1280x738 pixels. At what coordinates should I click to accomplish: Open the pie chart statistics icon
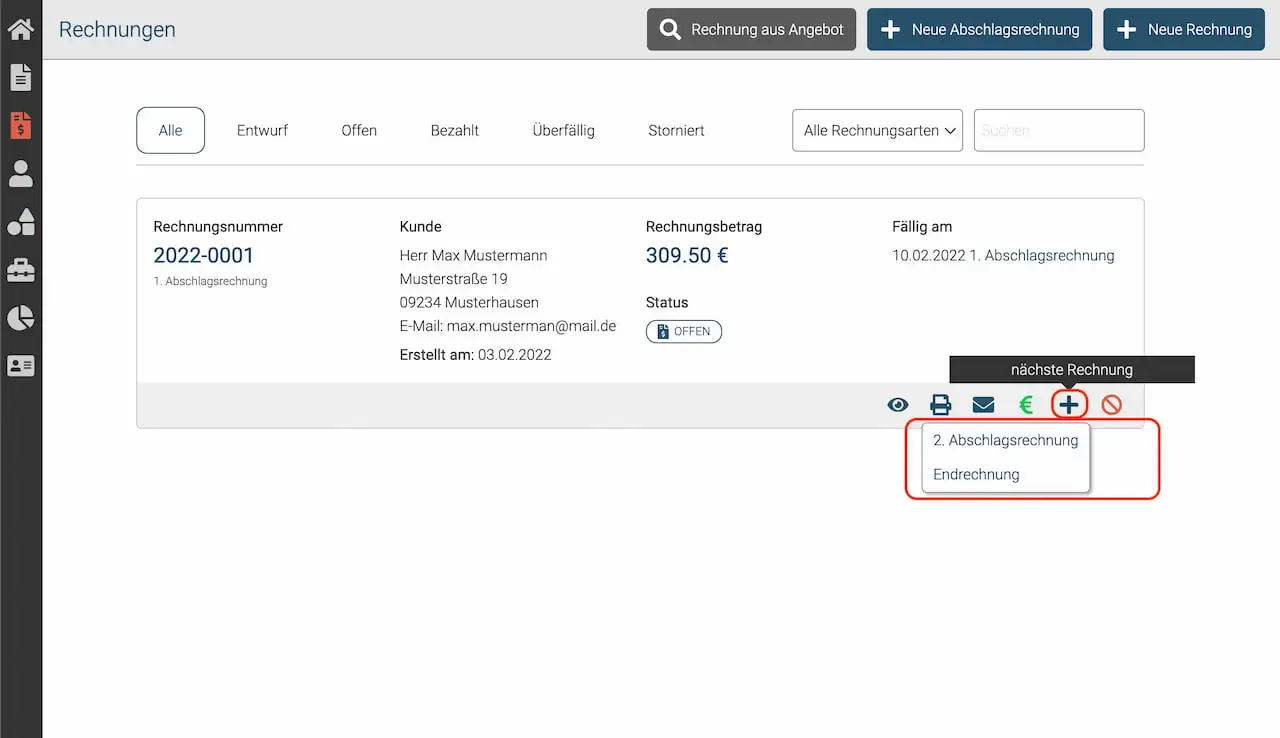[x=20, y=318]
